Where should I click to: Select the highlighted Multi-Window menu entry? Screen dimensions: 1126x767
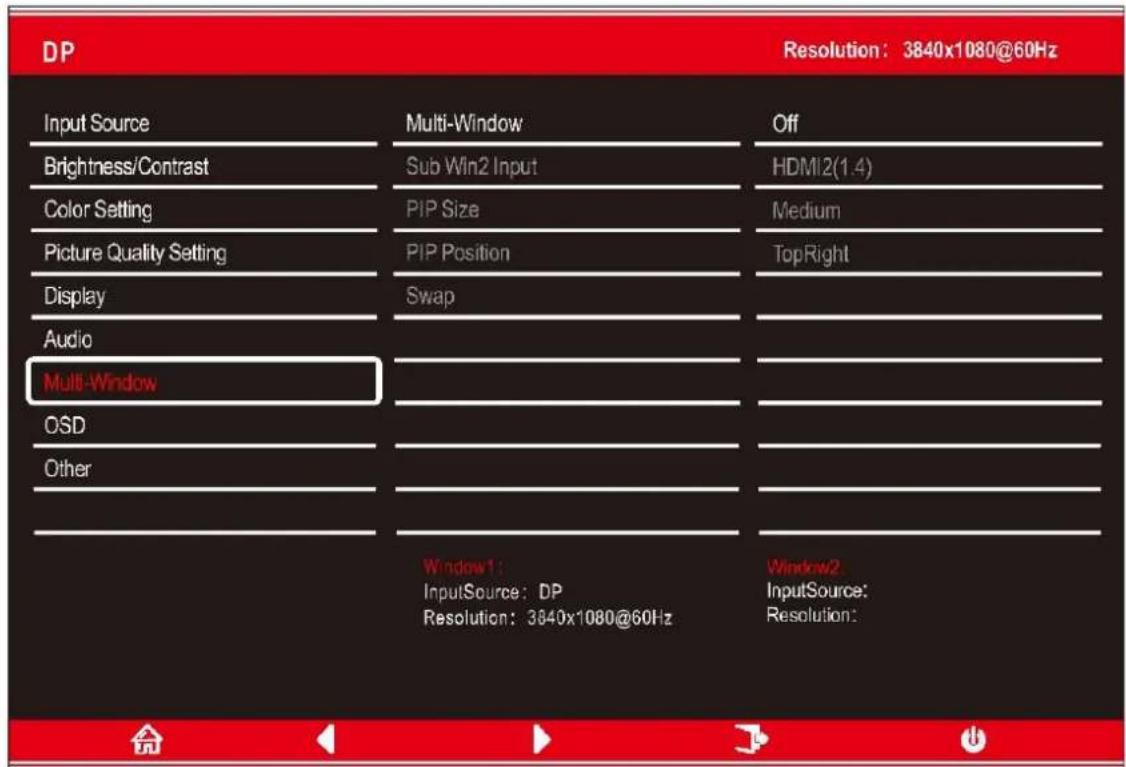(204, 381)
